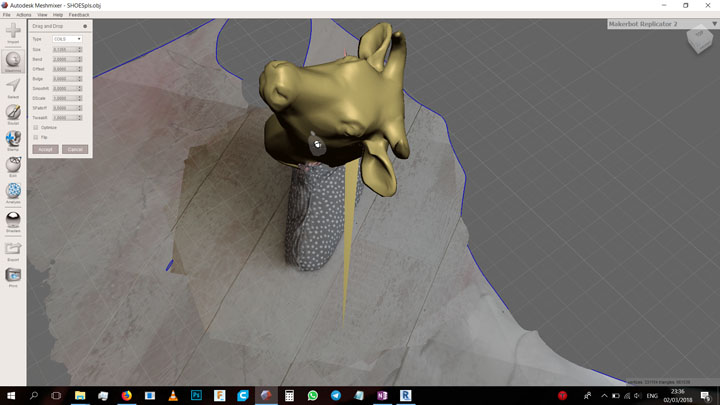This screenshot has height=405, width=720.
Task: Click the TweakR slider field
Action: tap(65, 118)
